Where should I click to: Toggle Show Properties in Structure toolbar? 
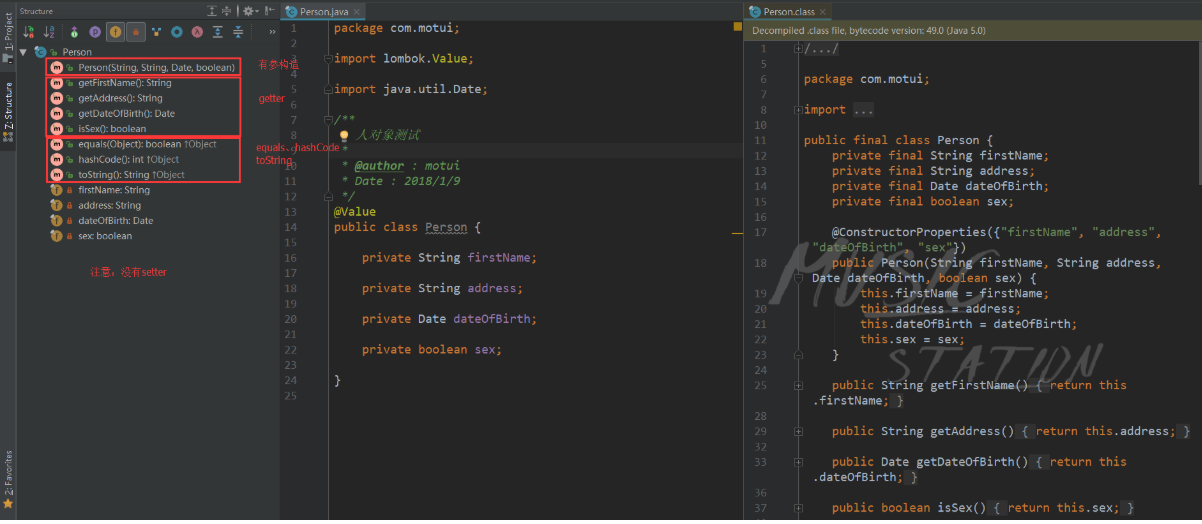[x=95, y=33]
